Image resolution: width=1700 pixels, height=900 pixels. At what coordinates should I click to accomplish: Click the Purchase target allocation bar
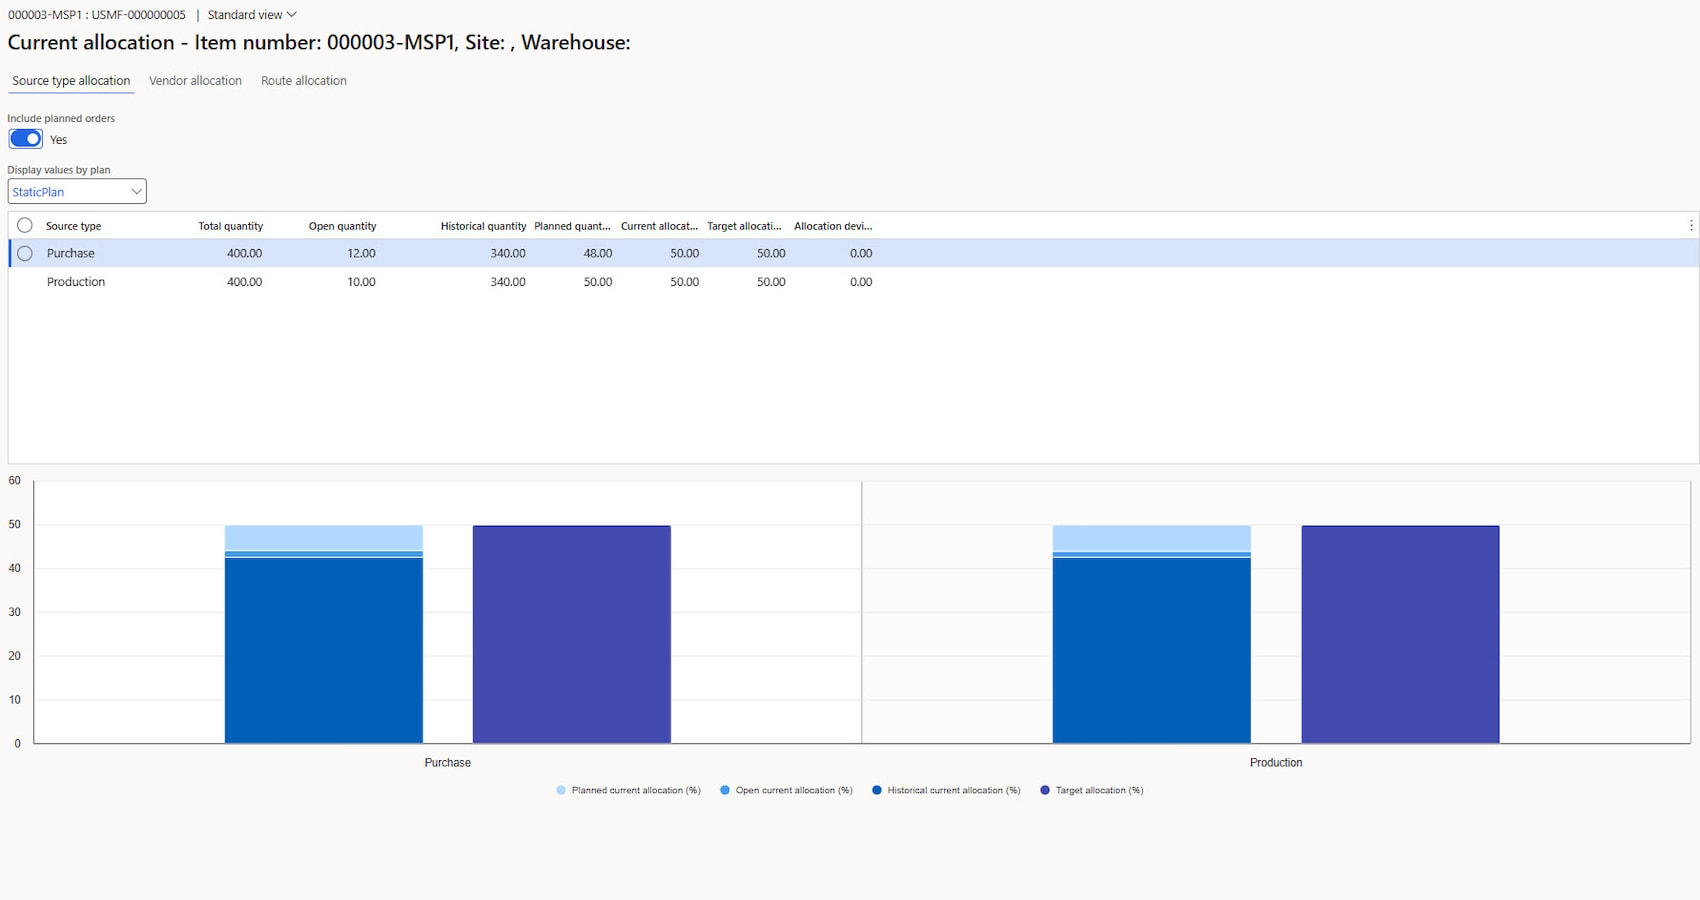coord(572,634)
